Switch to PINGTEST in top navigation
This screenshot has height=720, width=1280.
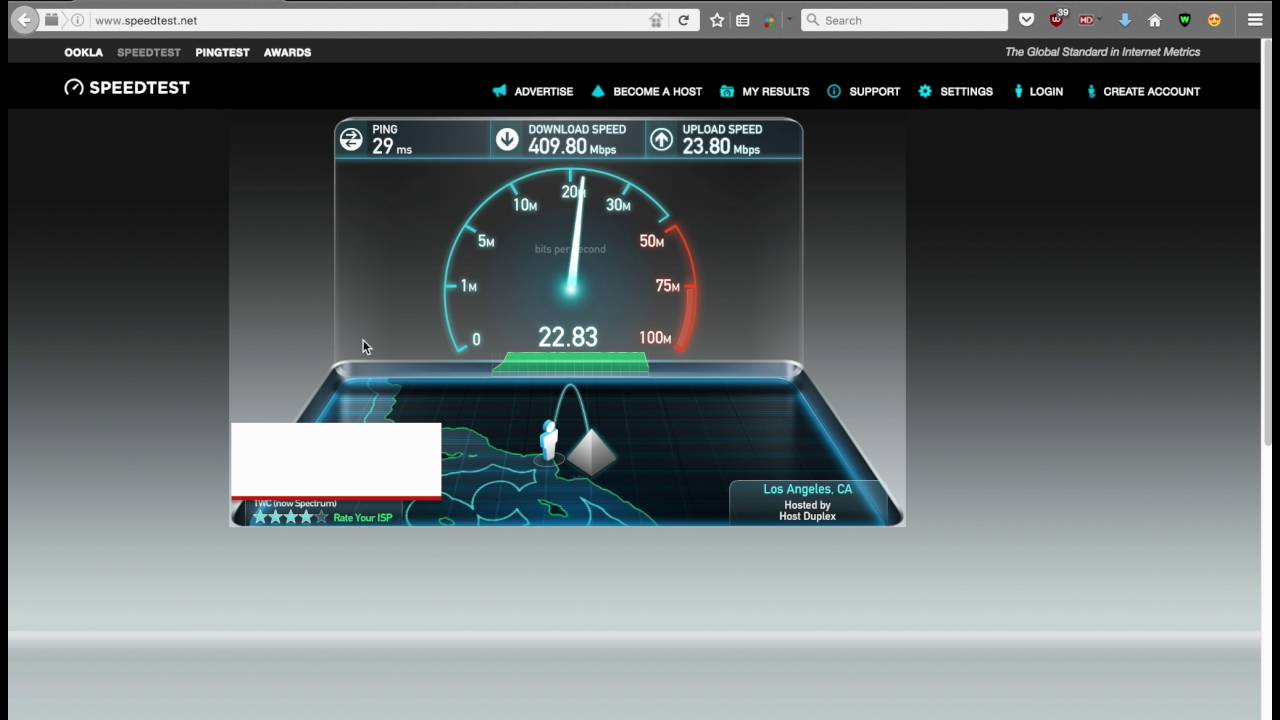point(222,52)
